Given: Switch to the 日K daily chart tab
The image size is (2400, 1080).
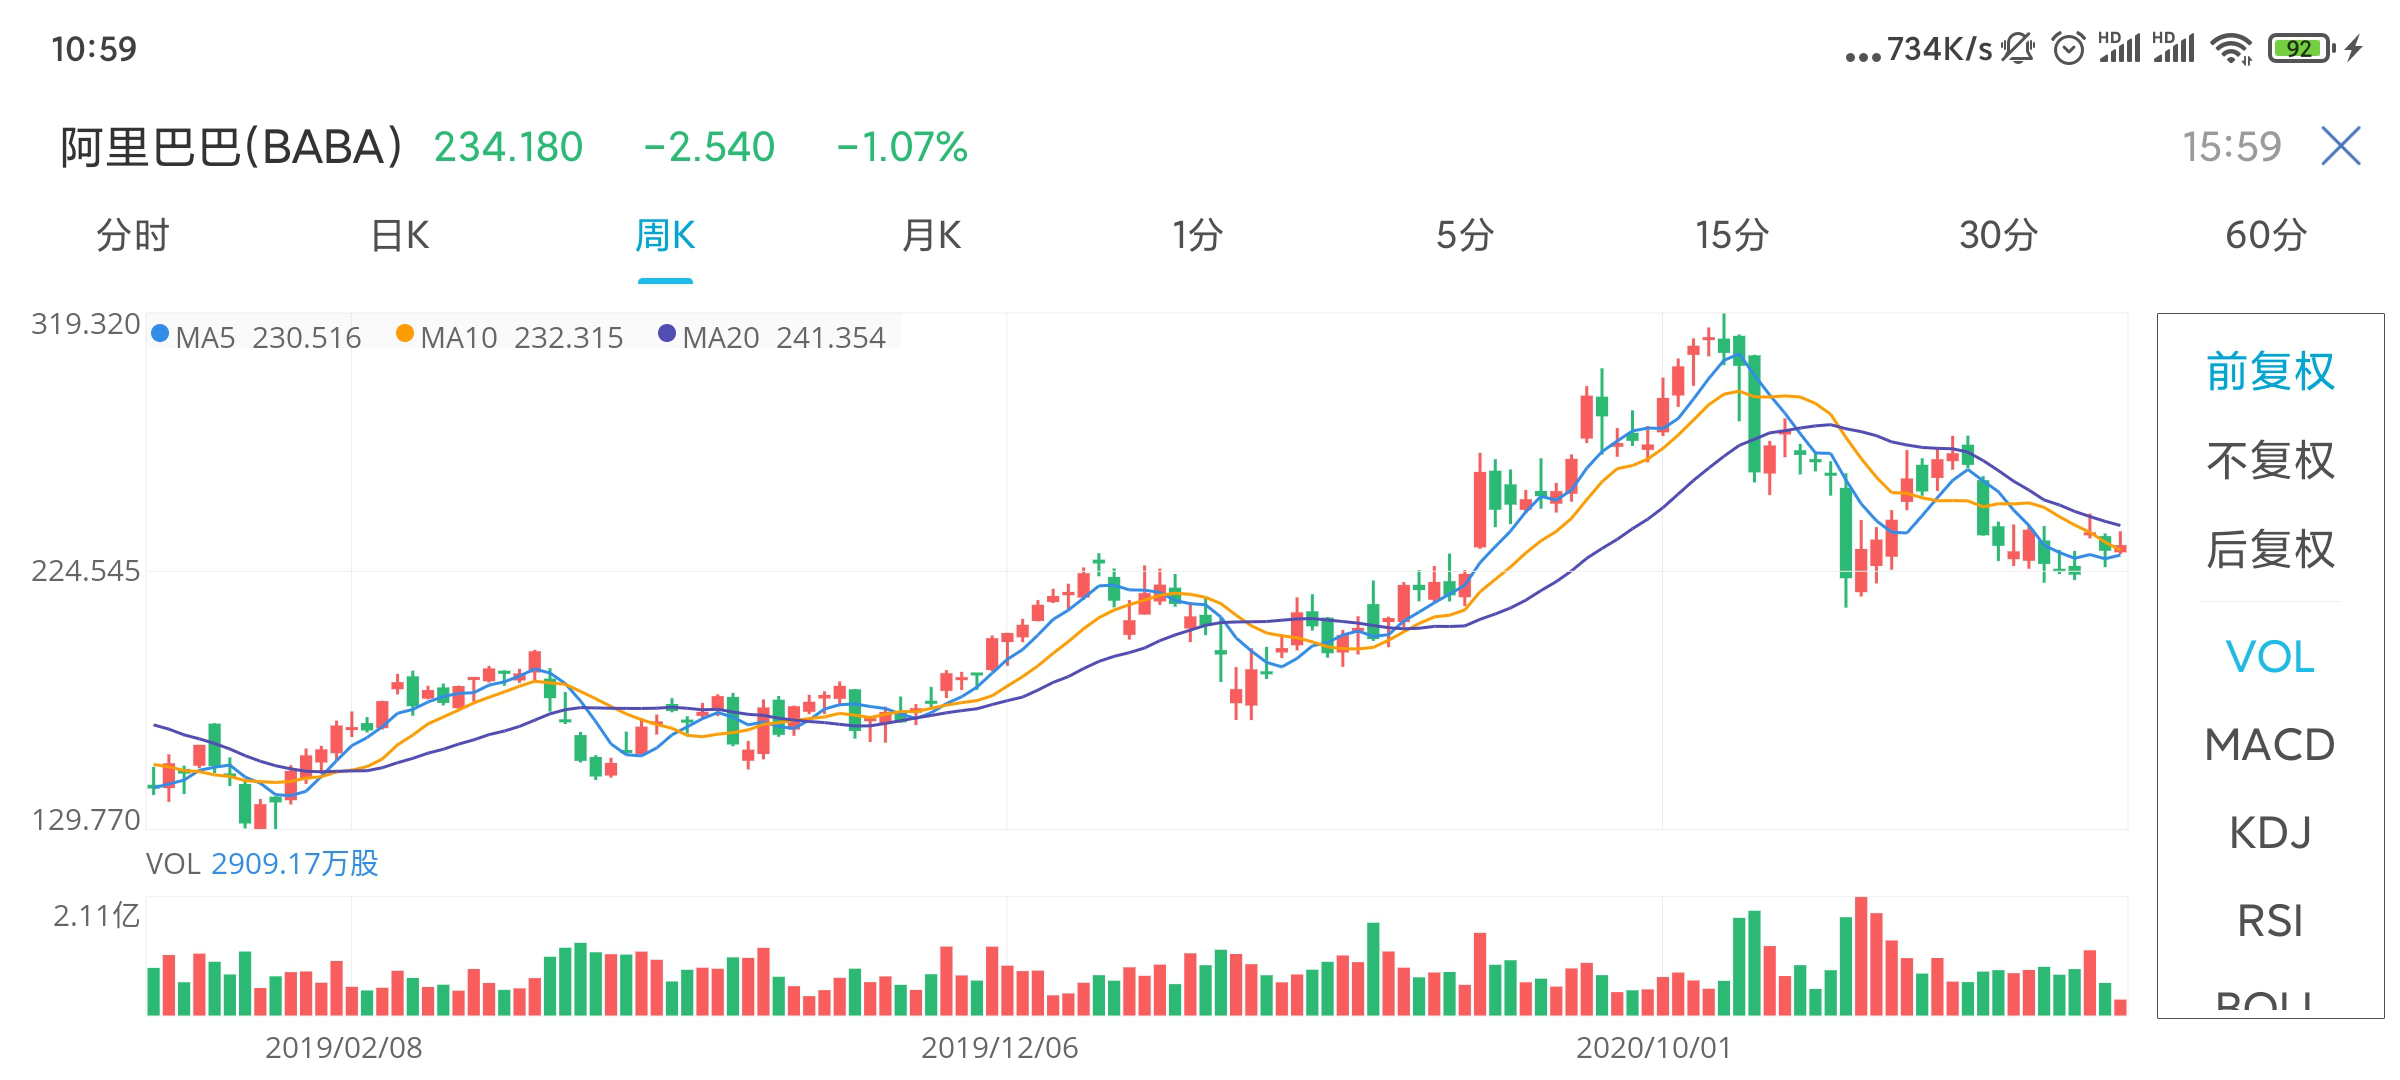Looking at the screenshot, I should pos(400,236).
